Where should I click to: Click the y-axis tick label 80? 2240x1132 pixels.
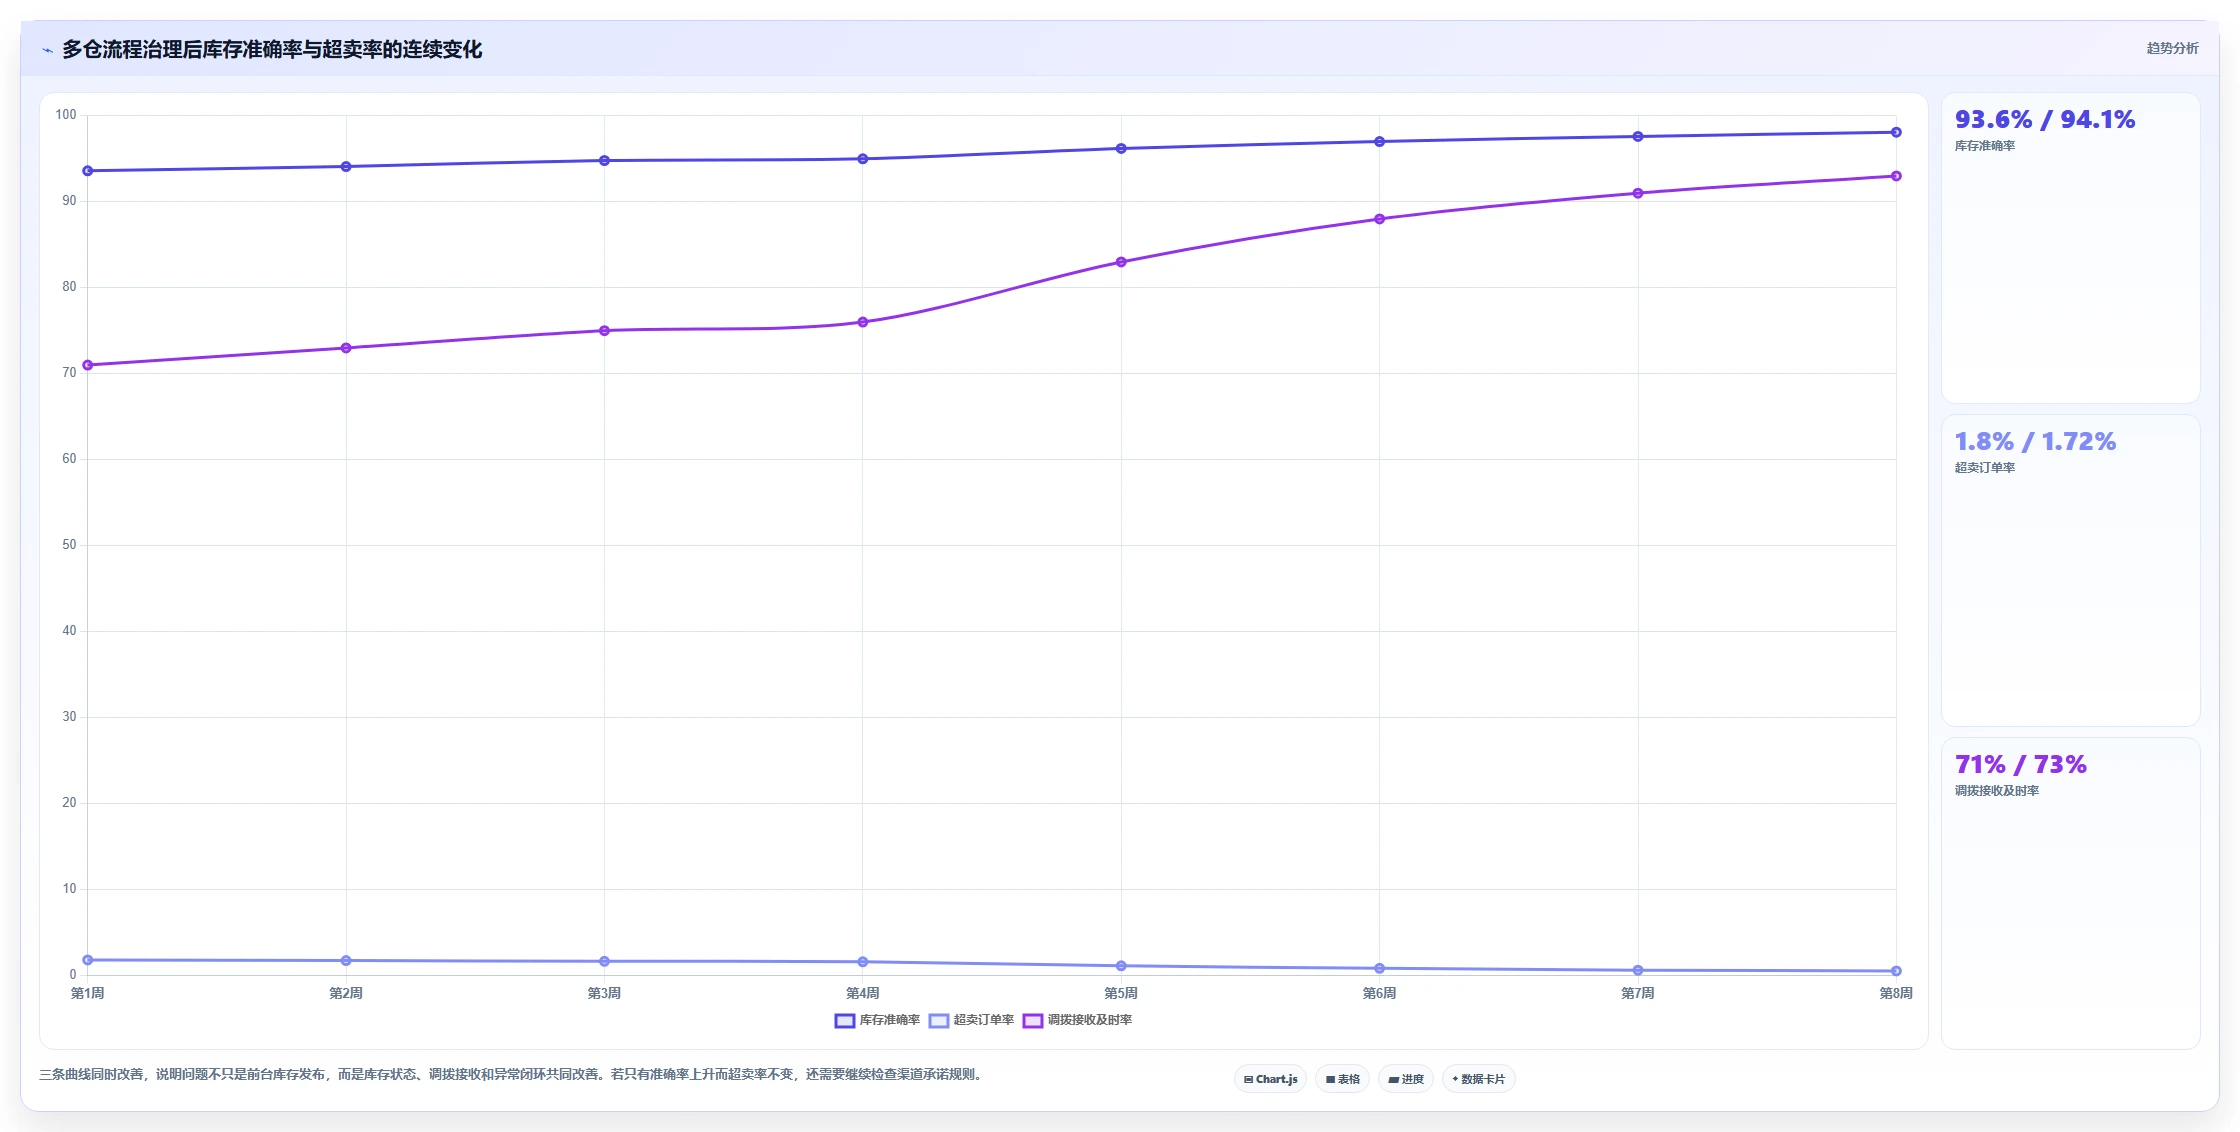pos(69,287)
